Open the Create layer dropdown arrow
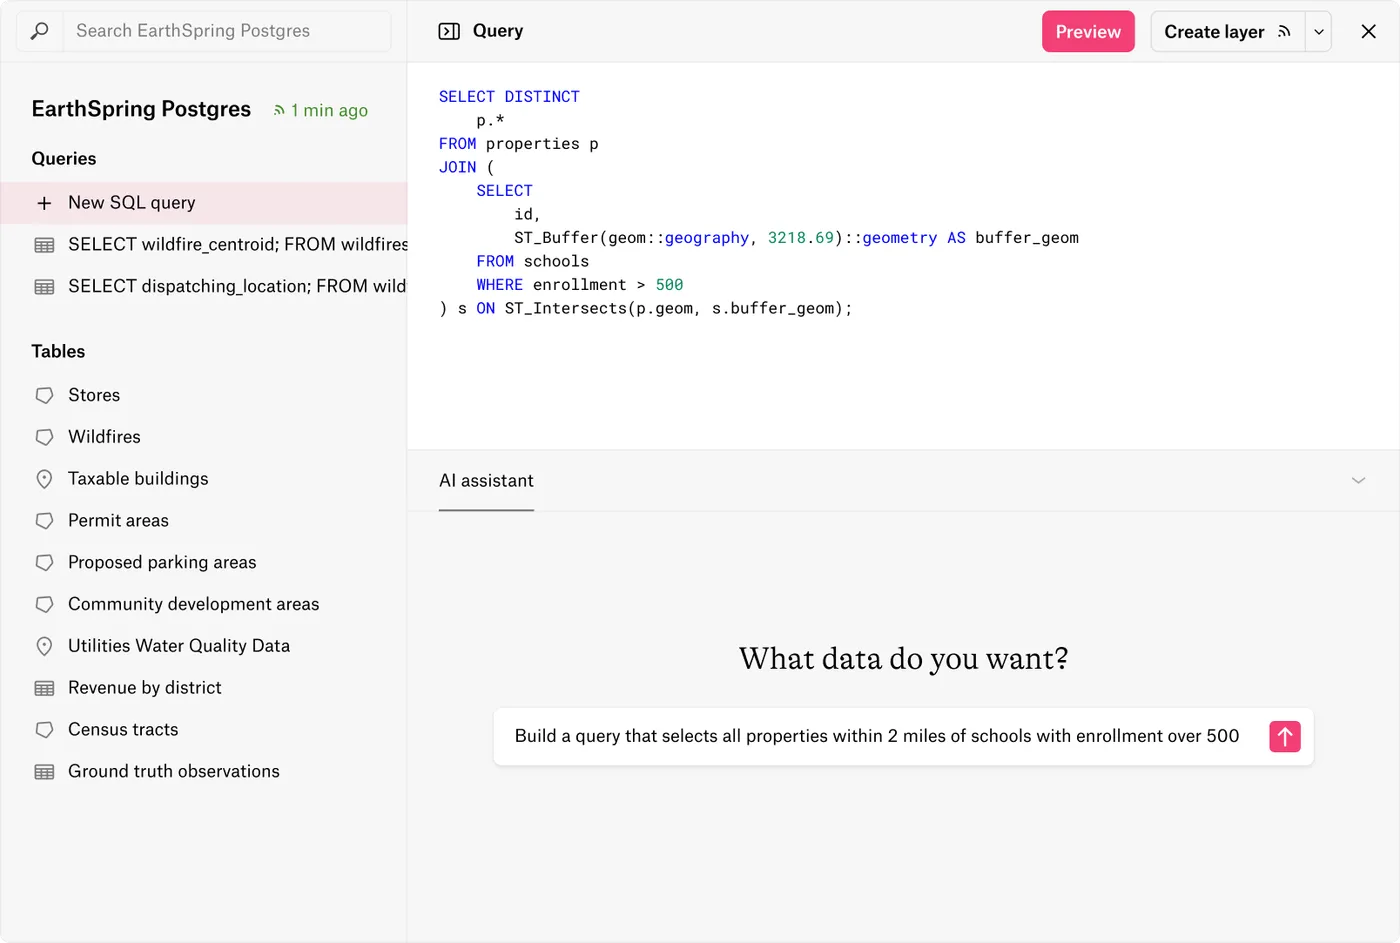This screenshot has height=943, width=1400. (1319, 31)
